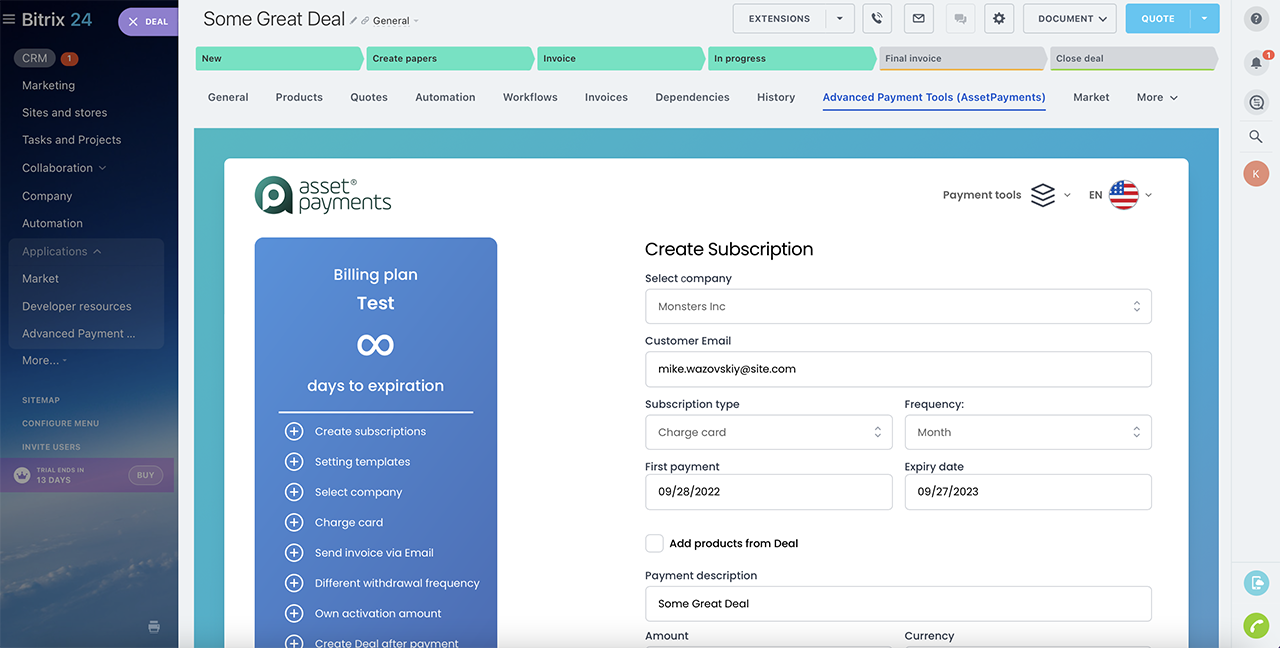
Task: Switch to the Invoices tab
Action: click(x=606, y=97)
